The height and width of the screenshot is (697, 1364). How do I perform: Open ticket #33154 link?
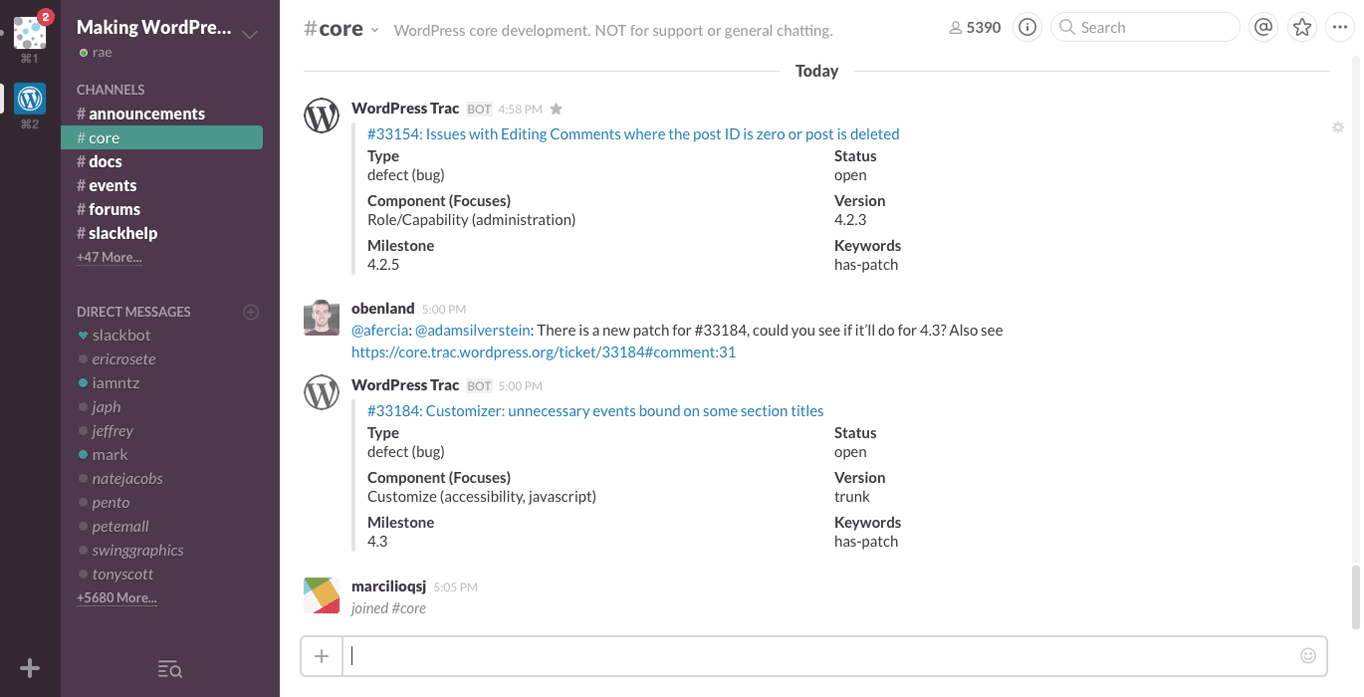click(x=633, y=134)
